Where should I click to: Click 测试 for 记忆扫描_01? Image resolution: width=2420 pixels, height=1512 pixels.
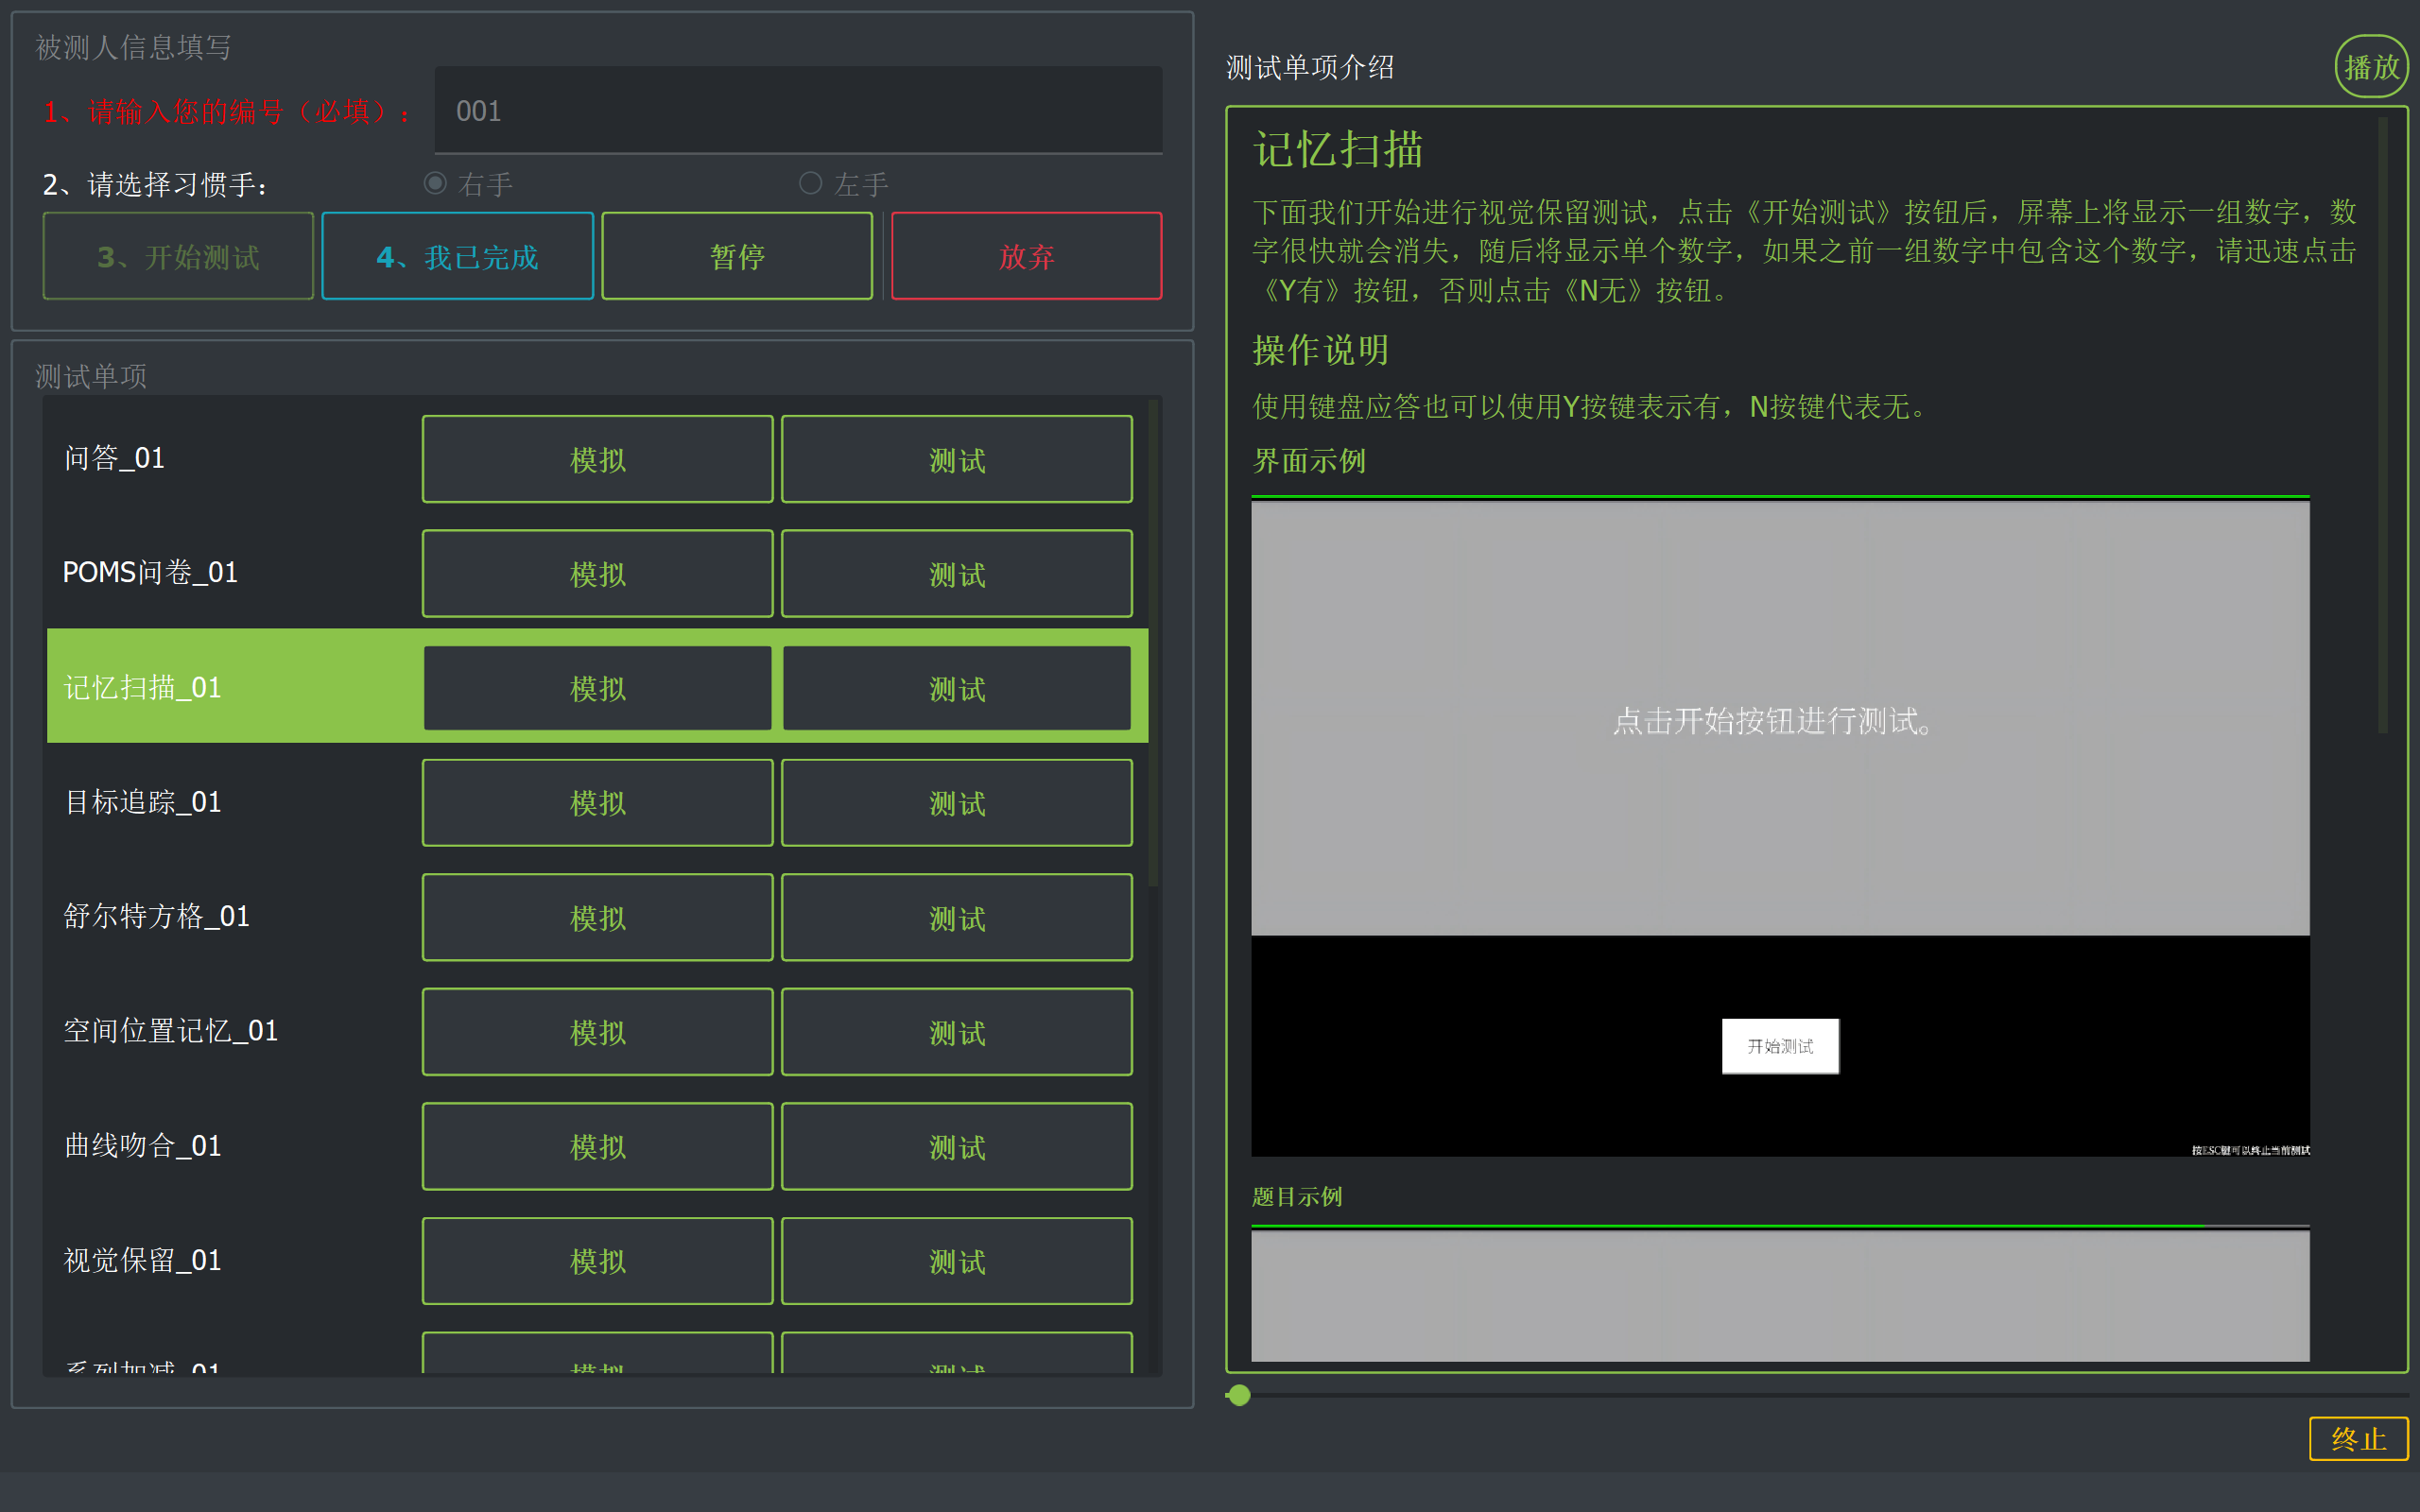(956, 688)
